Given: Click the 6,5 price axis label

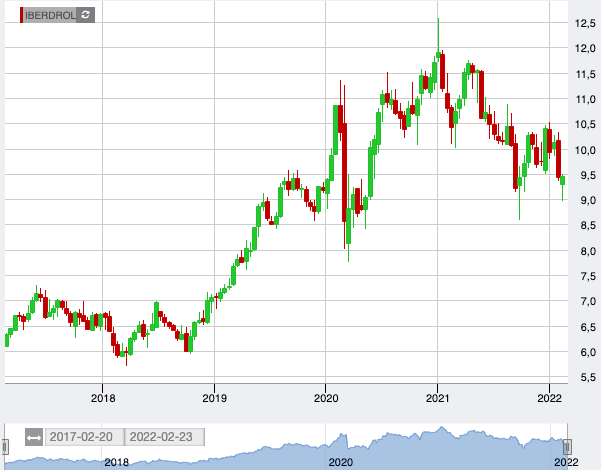Looking at the screenshot, I should [588, 328].
